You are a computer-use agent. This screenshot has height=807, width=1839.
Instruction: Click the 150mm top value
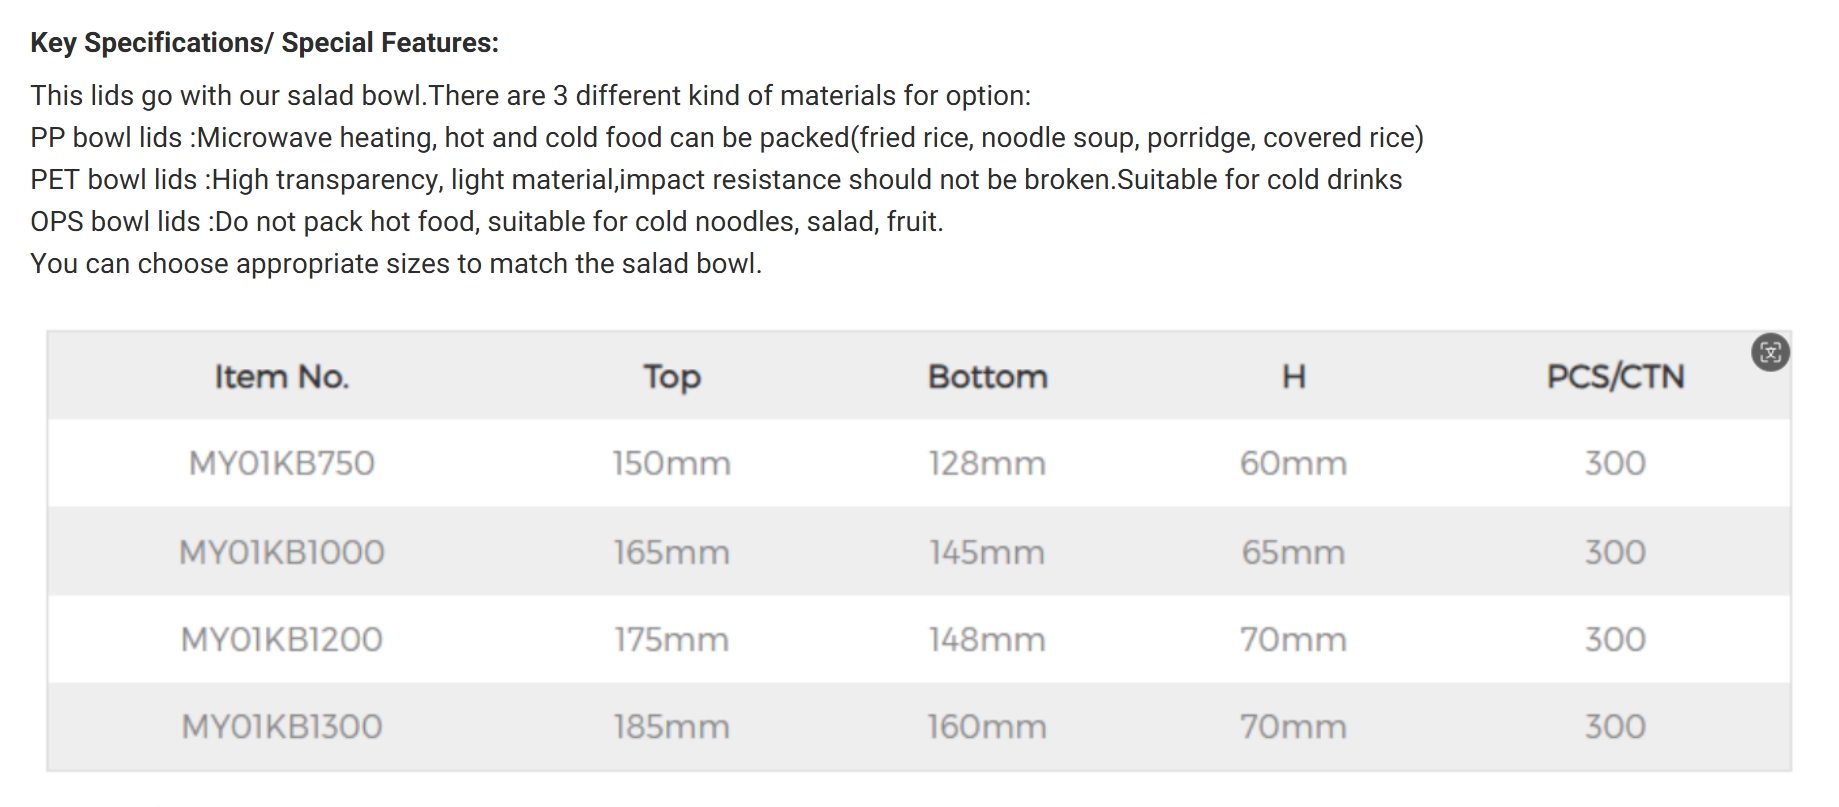(x=672, y=464)
